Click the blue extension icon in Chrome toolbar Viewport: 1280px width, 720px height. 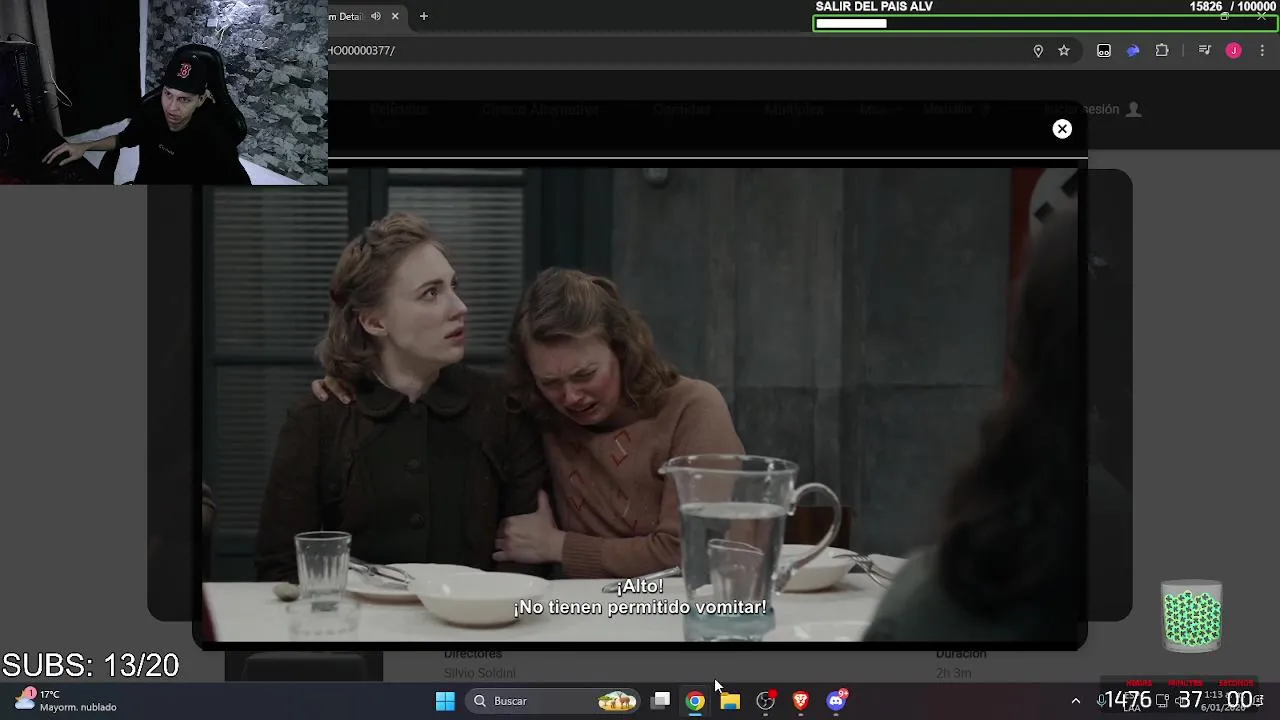(x=1133, y=51)
